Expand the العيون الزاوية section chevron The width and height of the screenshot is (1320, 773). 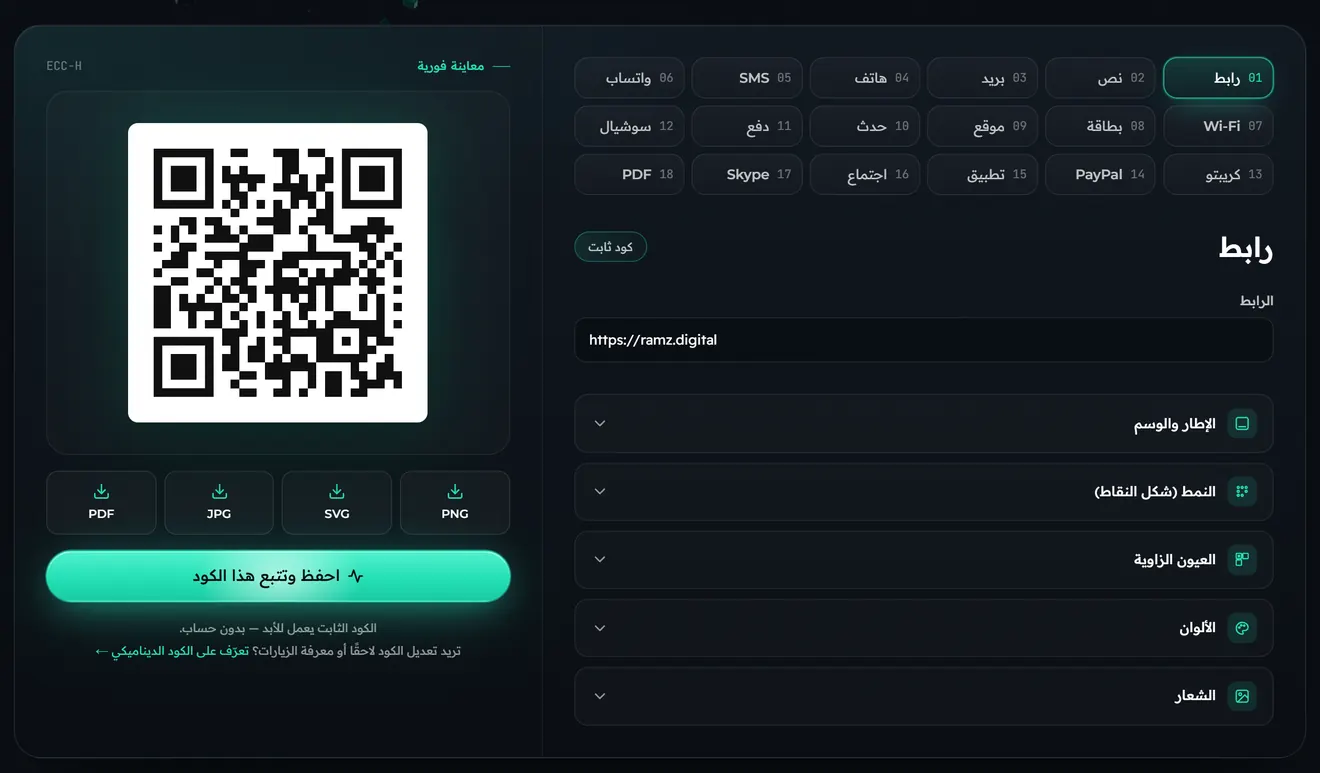[x=600, y=560]
